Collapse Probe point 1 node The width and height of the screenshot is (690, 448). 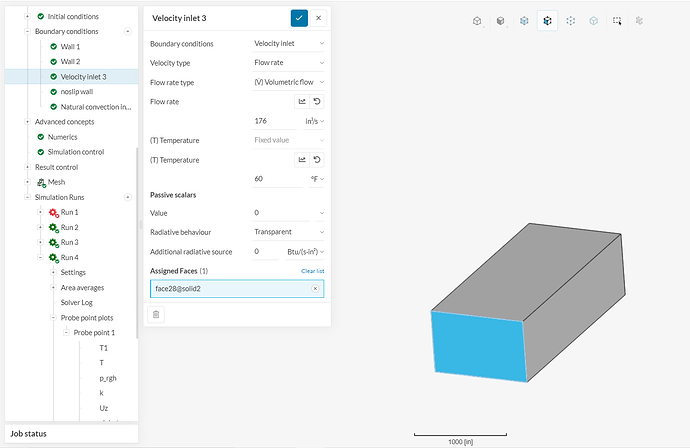pyautogui.click(x=66, y=333)
